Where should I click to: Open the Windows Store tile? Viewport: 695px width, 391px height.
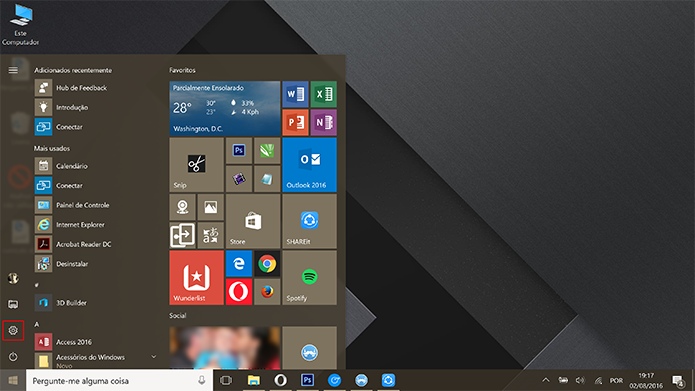tap(253, 221)
